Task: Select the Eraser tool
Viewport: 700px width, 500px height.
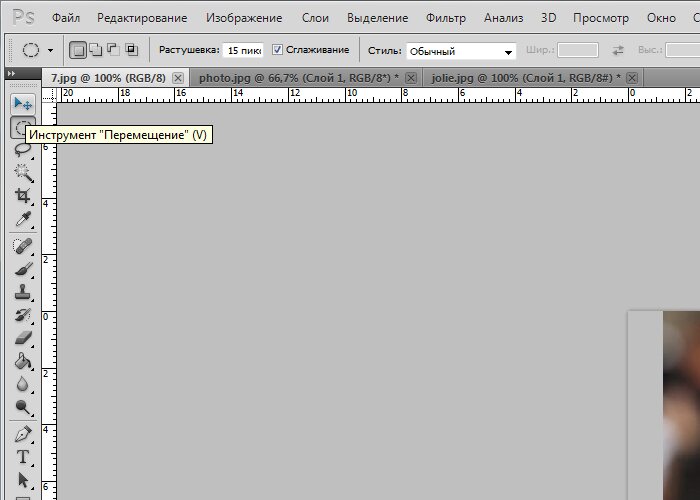Action: point(23,338)
